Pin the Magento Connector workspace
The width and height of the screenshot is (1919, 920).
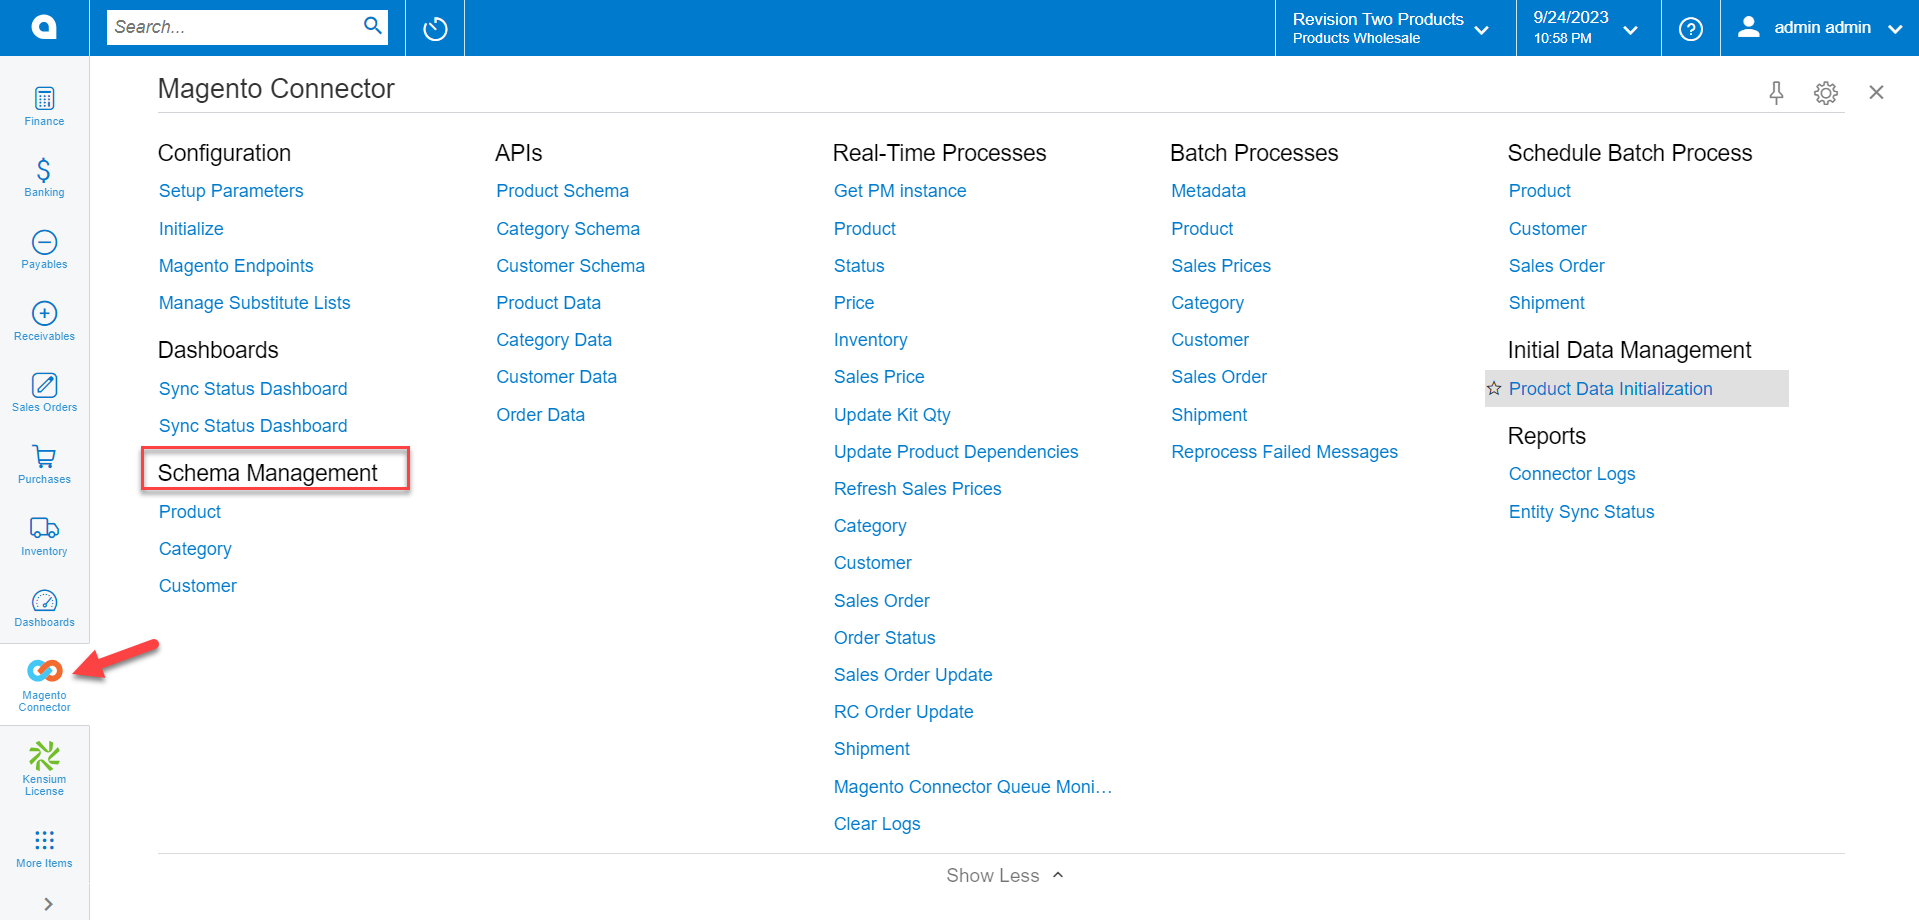[x=1777, y=92]
